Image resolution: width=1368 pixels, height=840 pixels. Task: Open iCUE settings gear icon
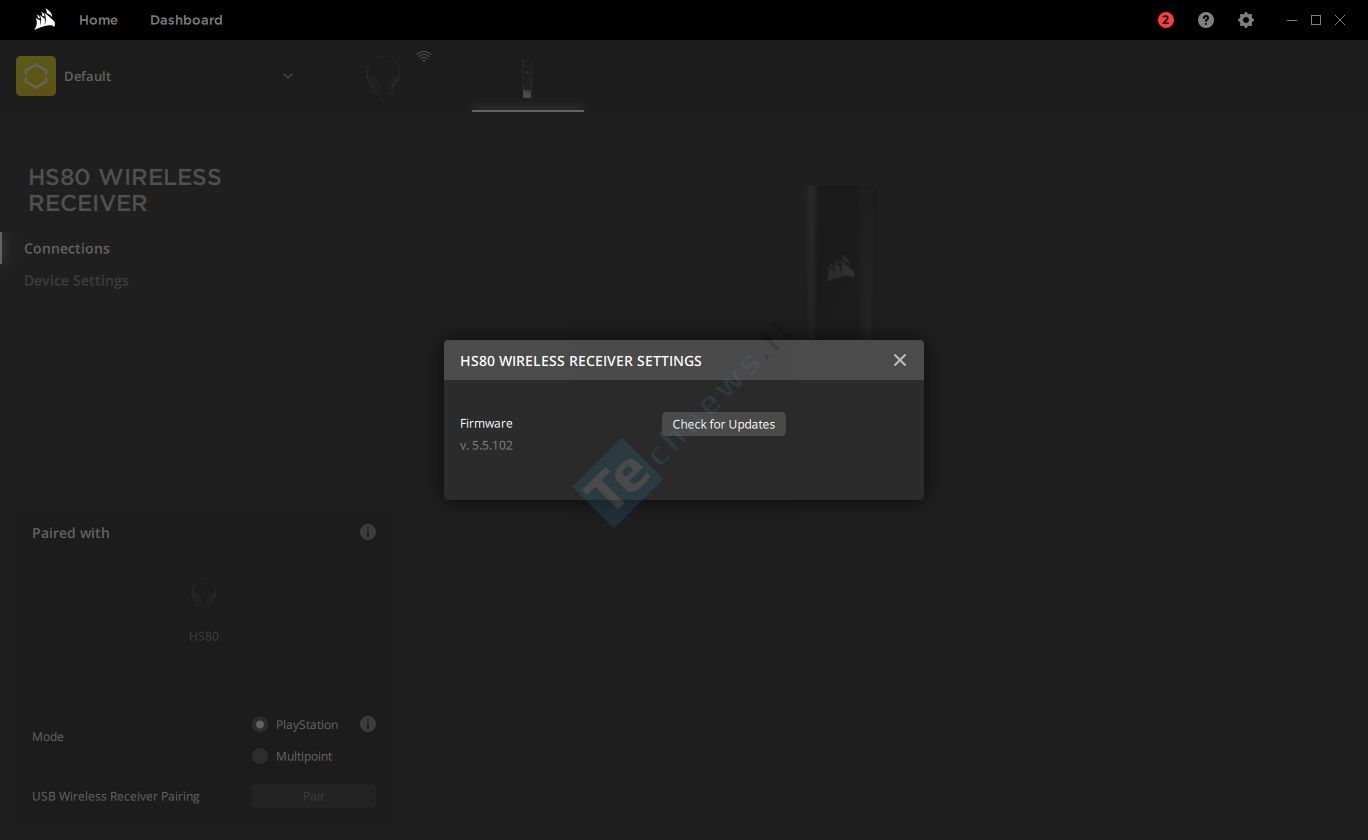point(1246,20)
